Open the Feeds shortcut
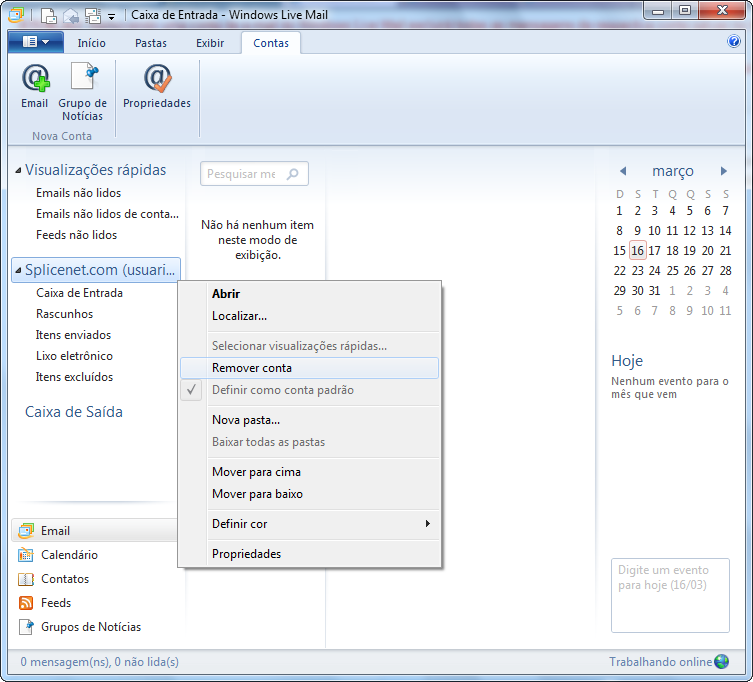The height and width of the screenshot is (682, 753). (x=44, y=603)
